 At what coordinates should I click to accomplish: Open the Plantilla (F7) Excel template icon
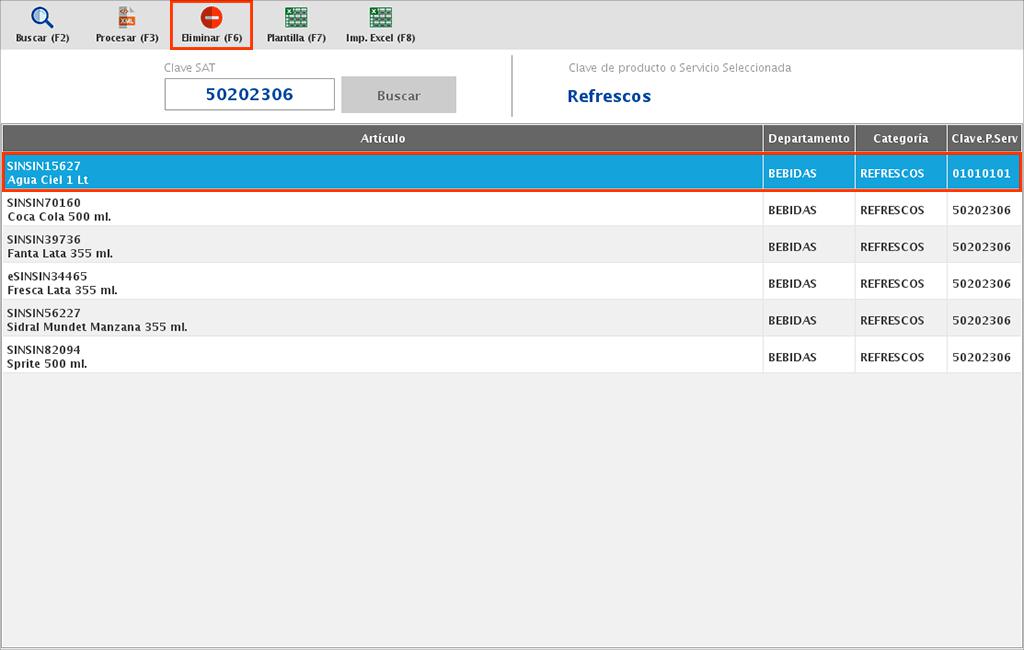tap(296, 18)
